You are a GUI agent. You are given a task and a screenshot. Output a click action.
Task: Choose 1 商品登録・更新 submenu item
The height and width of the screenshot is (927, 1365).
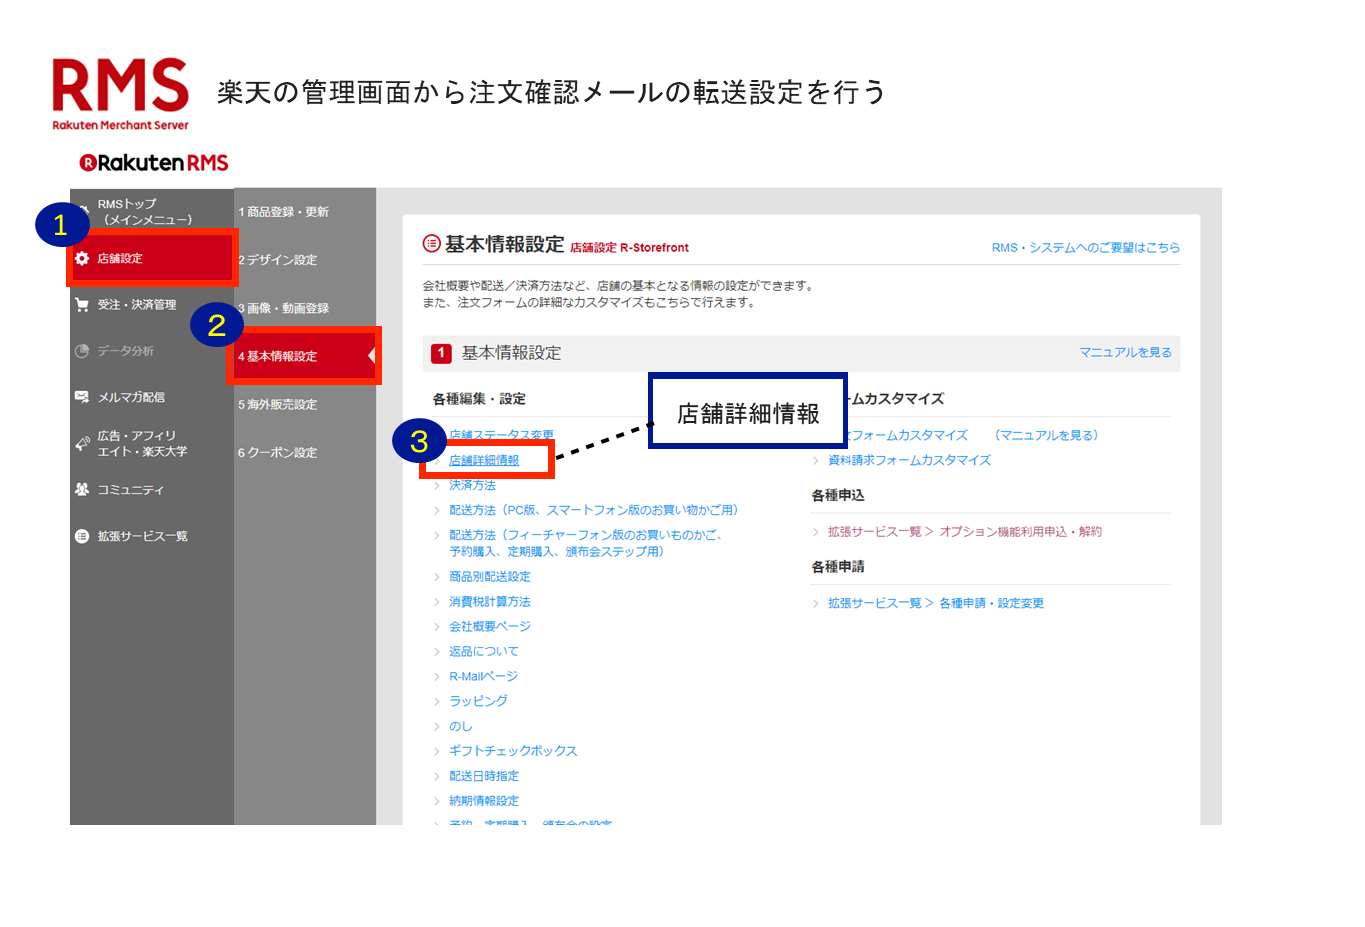[284, 212]
